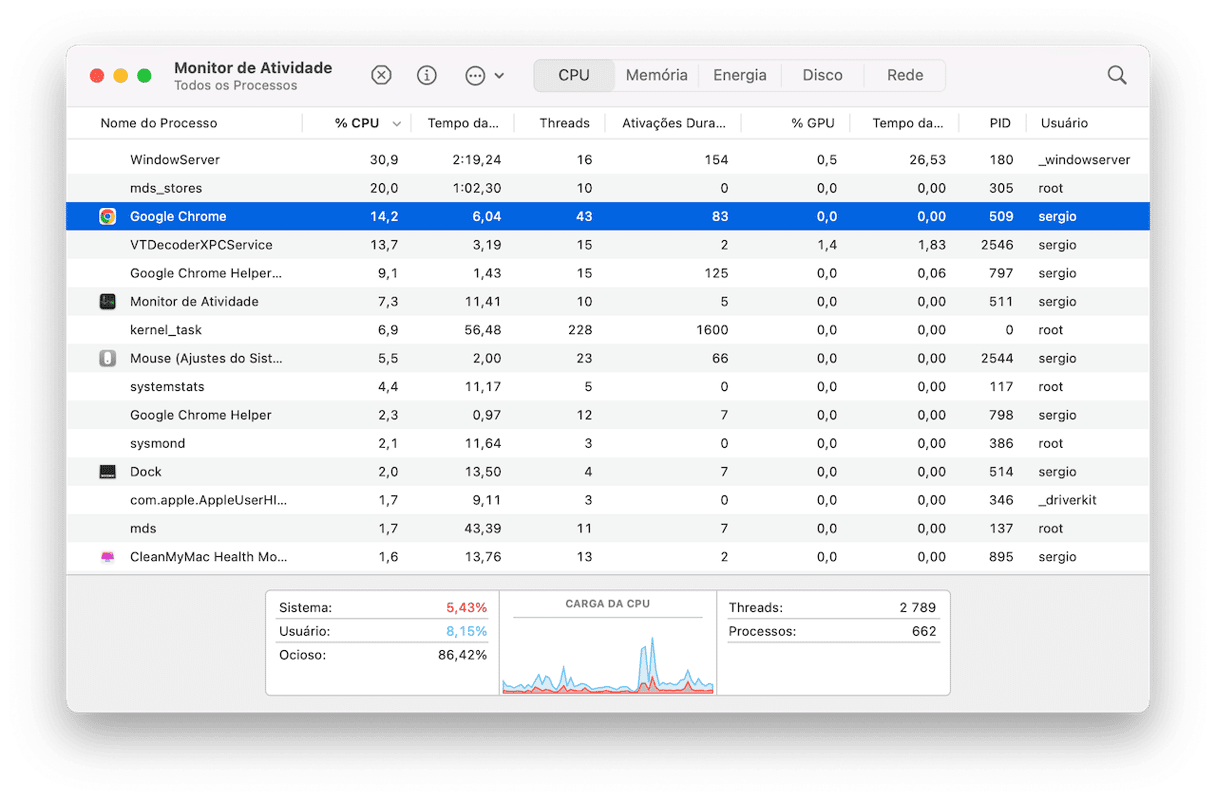Click the Google Chrome app icon

[x=108, y=216]
